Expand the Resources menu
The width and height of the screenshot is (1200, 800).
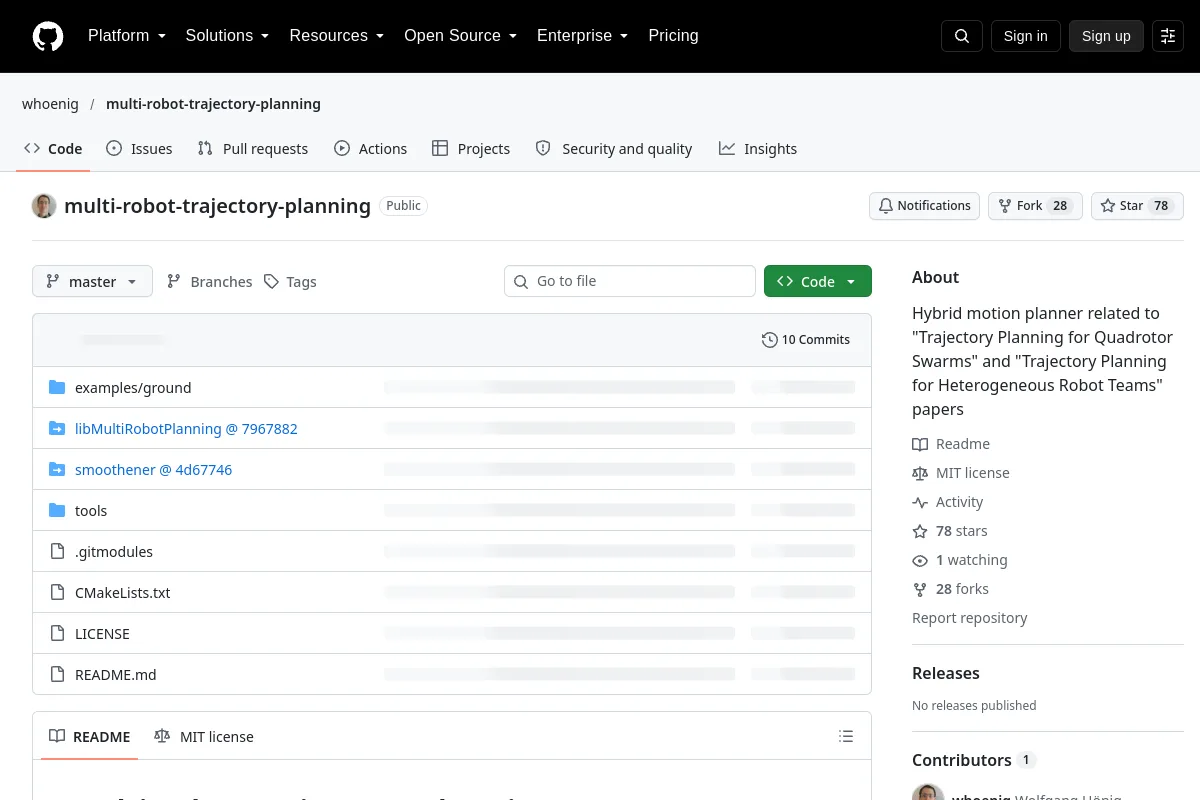337,36
